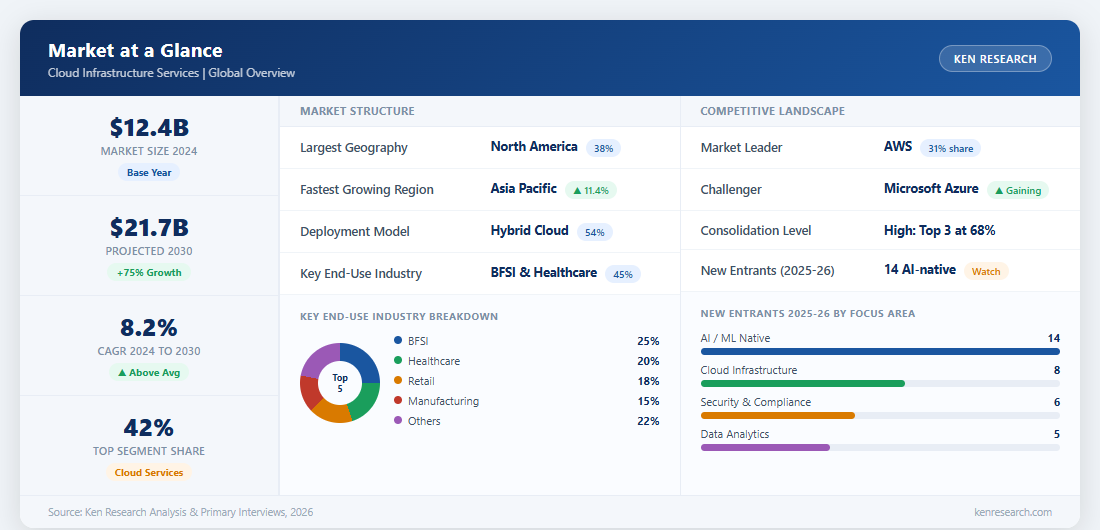
Task: Click the 45% badge beside BFSI & Healthcare
Action: click(x=623, y=274)
